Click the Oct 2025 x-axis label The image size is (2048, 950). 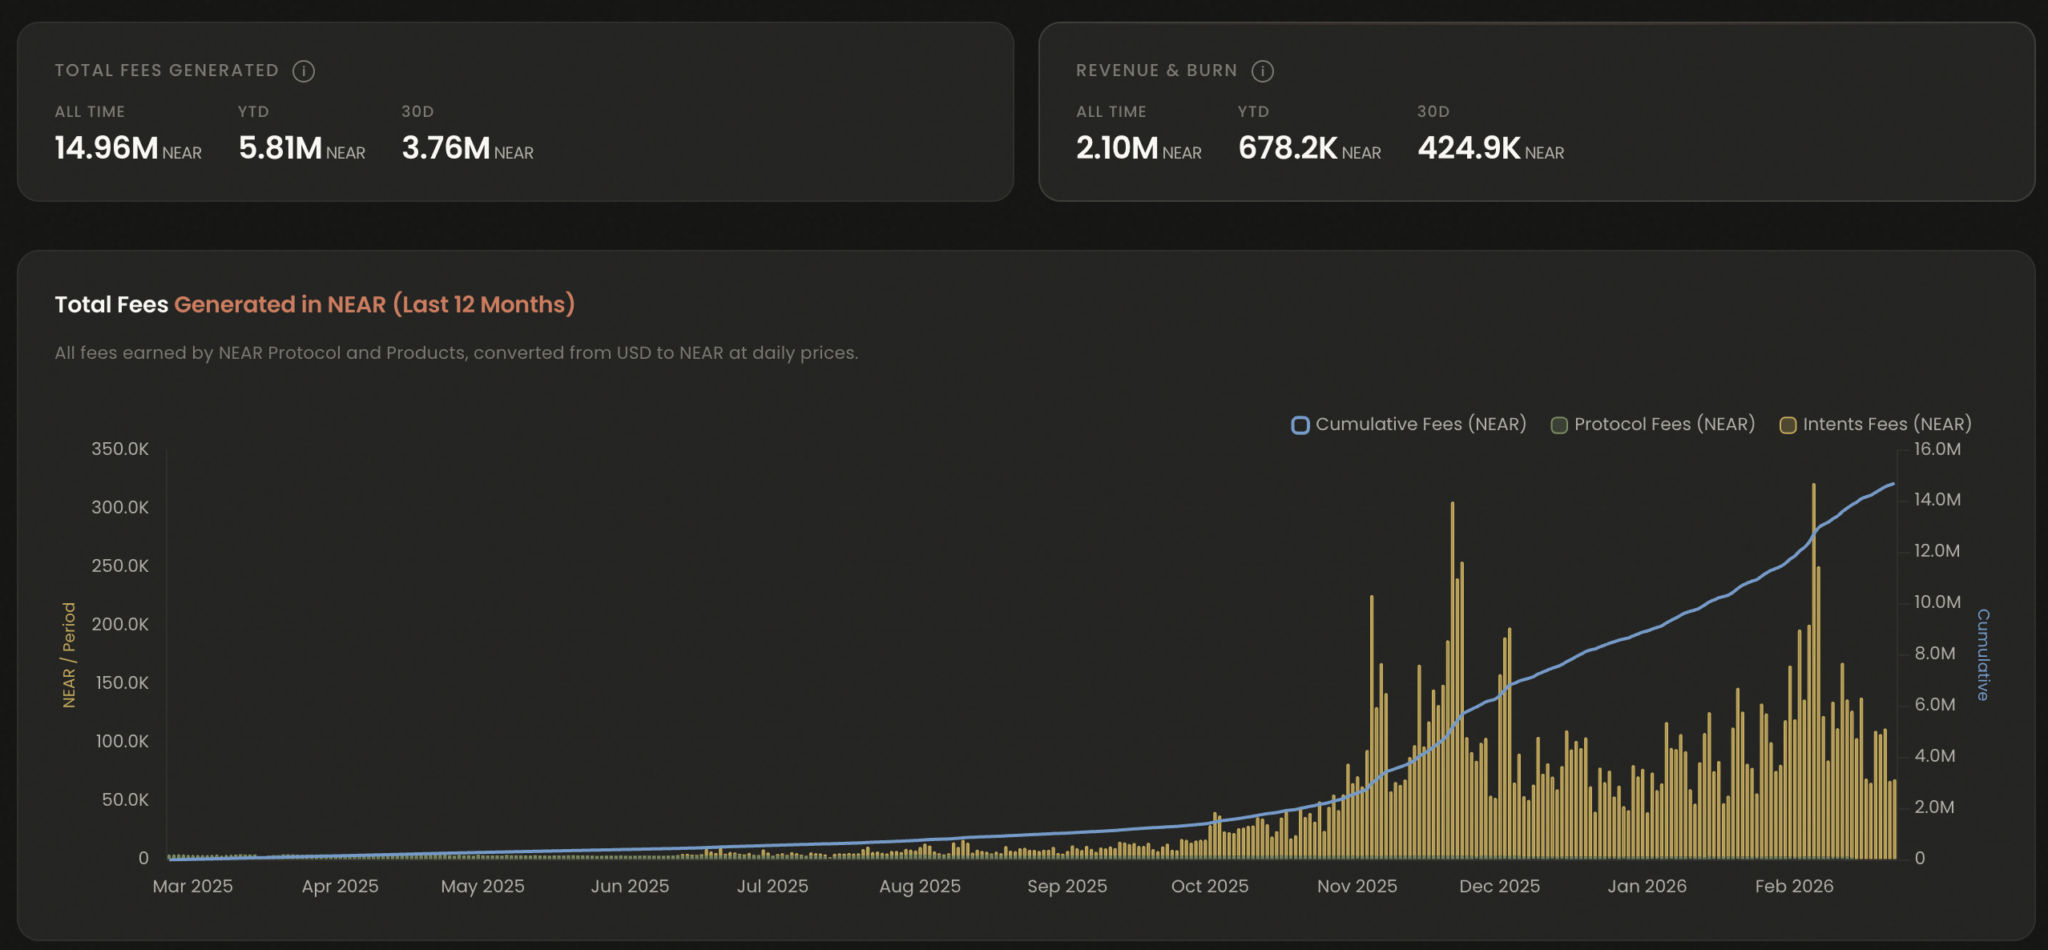pyautogui.click(x=1209, y=886)
